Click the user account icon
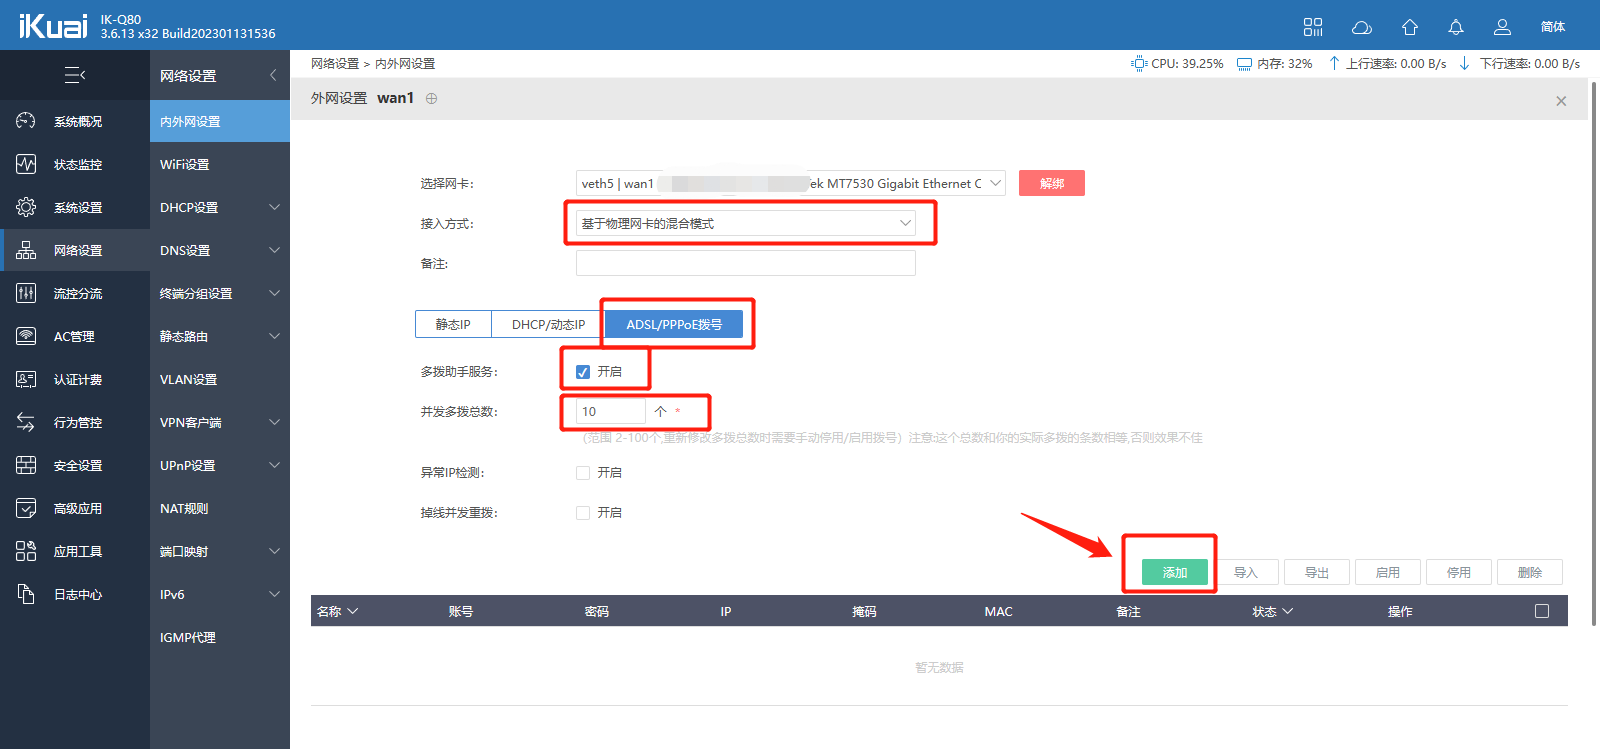The image size is (1600, 749). click(1502, 27)
